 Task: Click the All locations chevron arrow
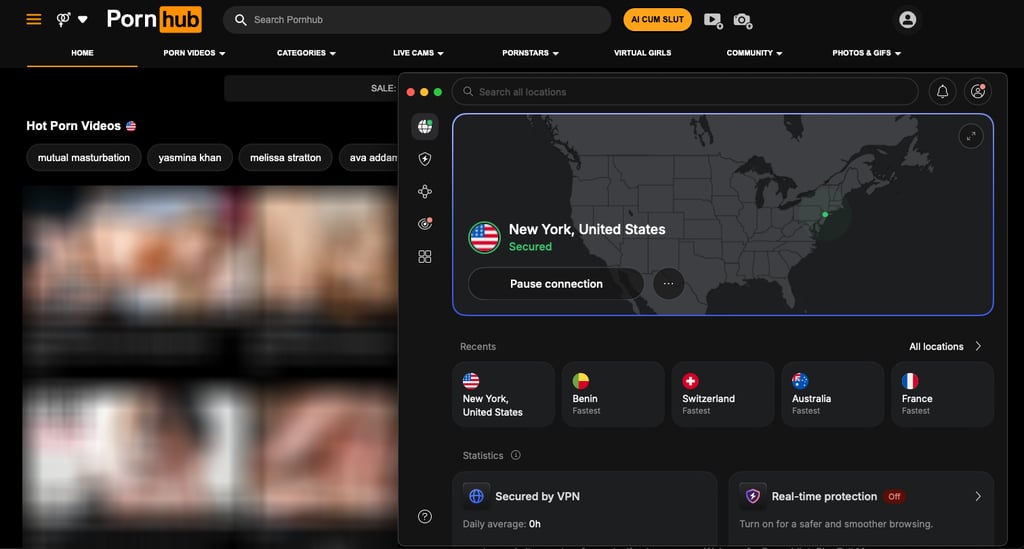(x=978, y=346)
